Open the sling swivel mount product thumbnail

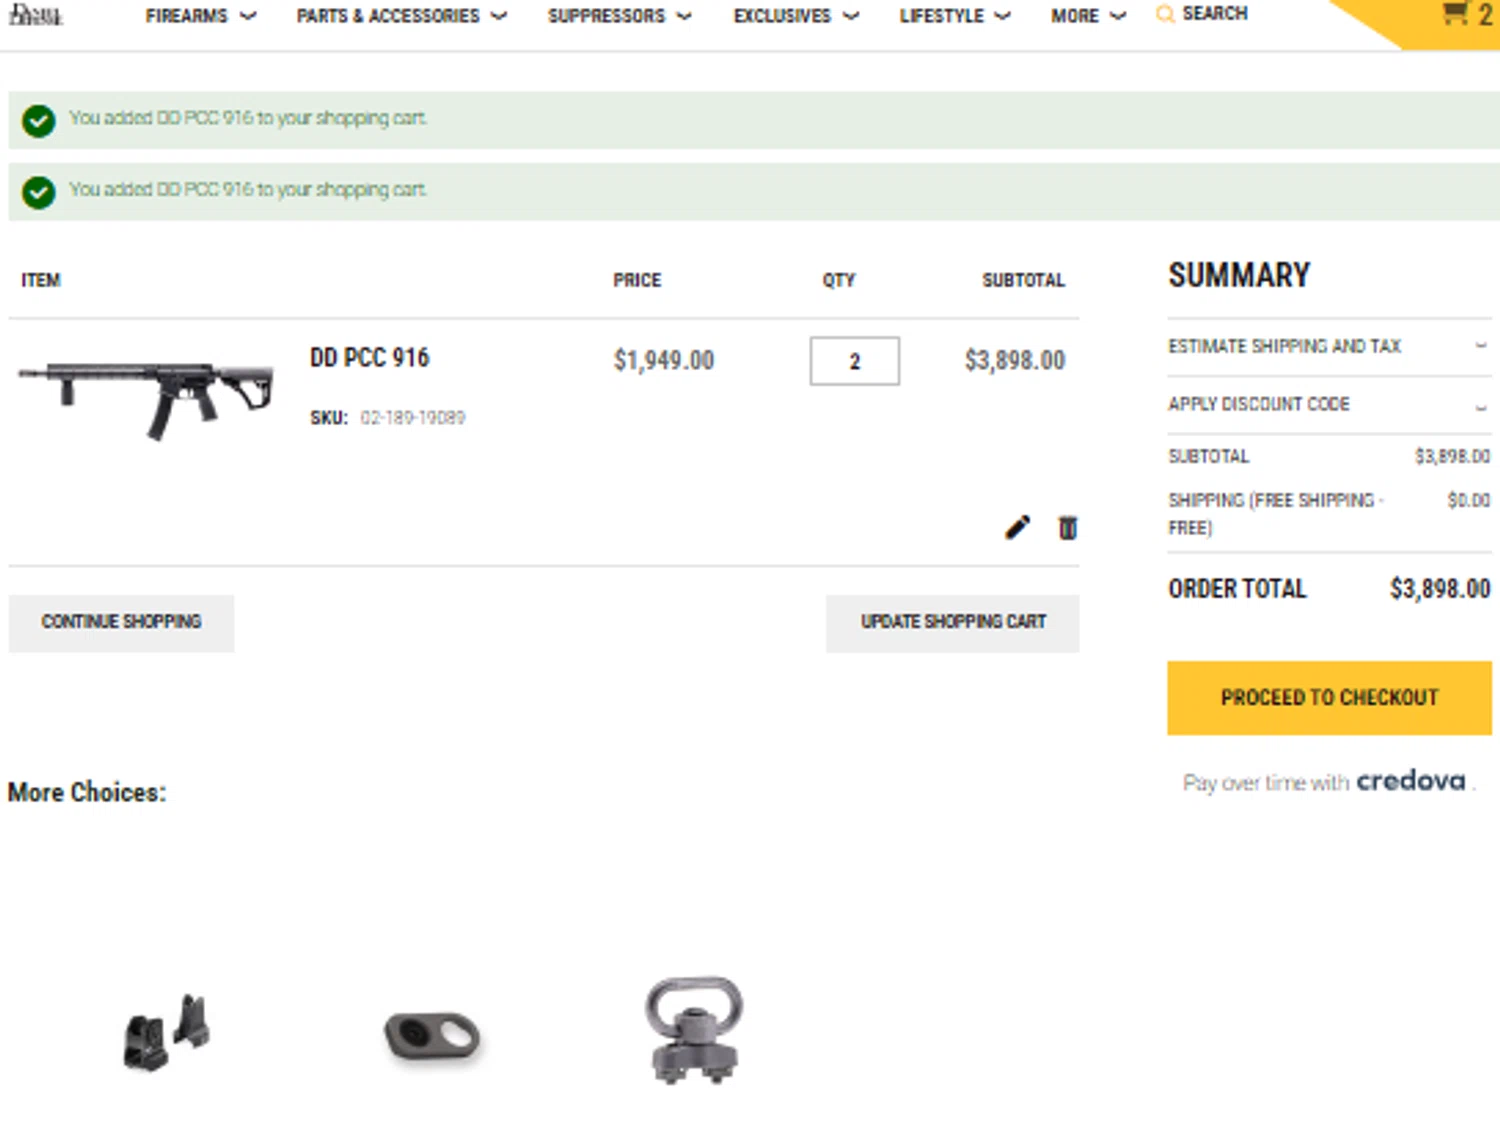click(694, 1031)
